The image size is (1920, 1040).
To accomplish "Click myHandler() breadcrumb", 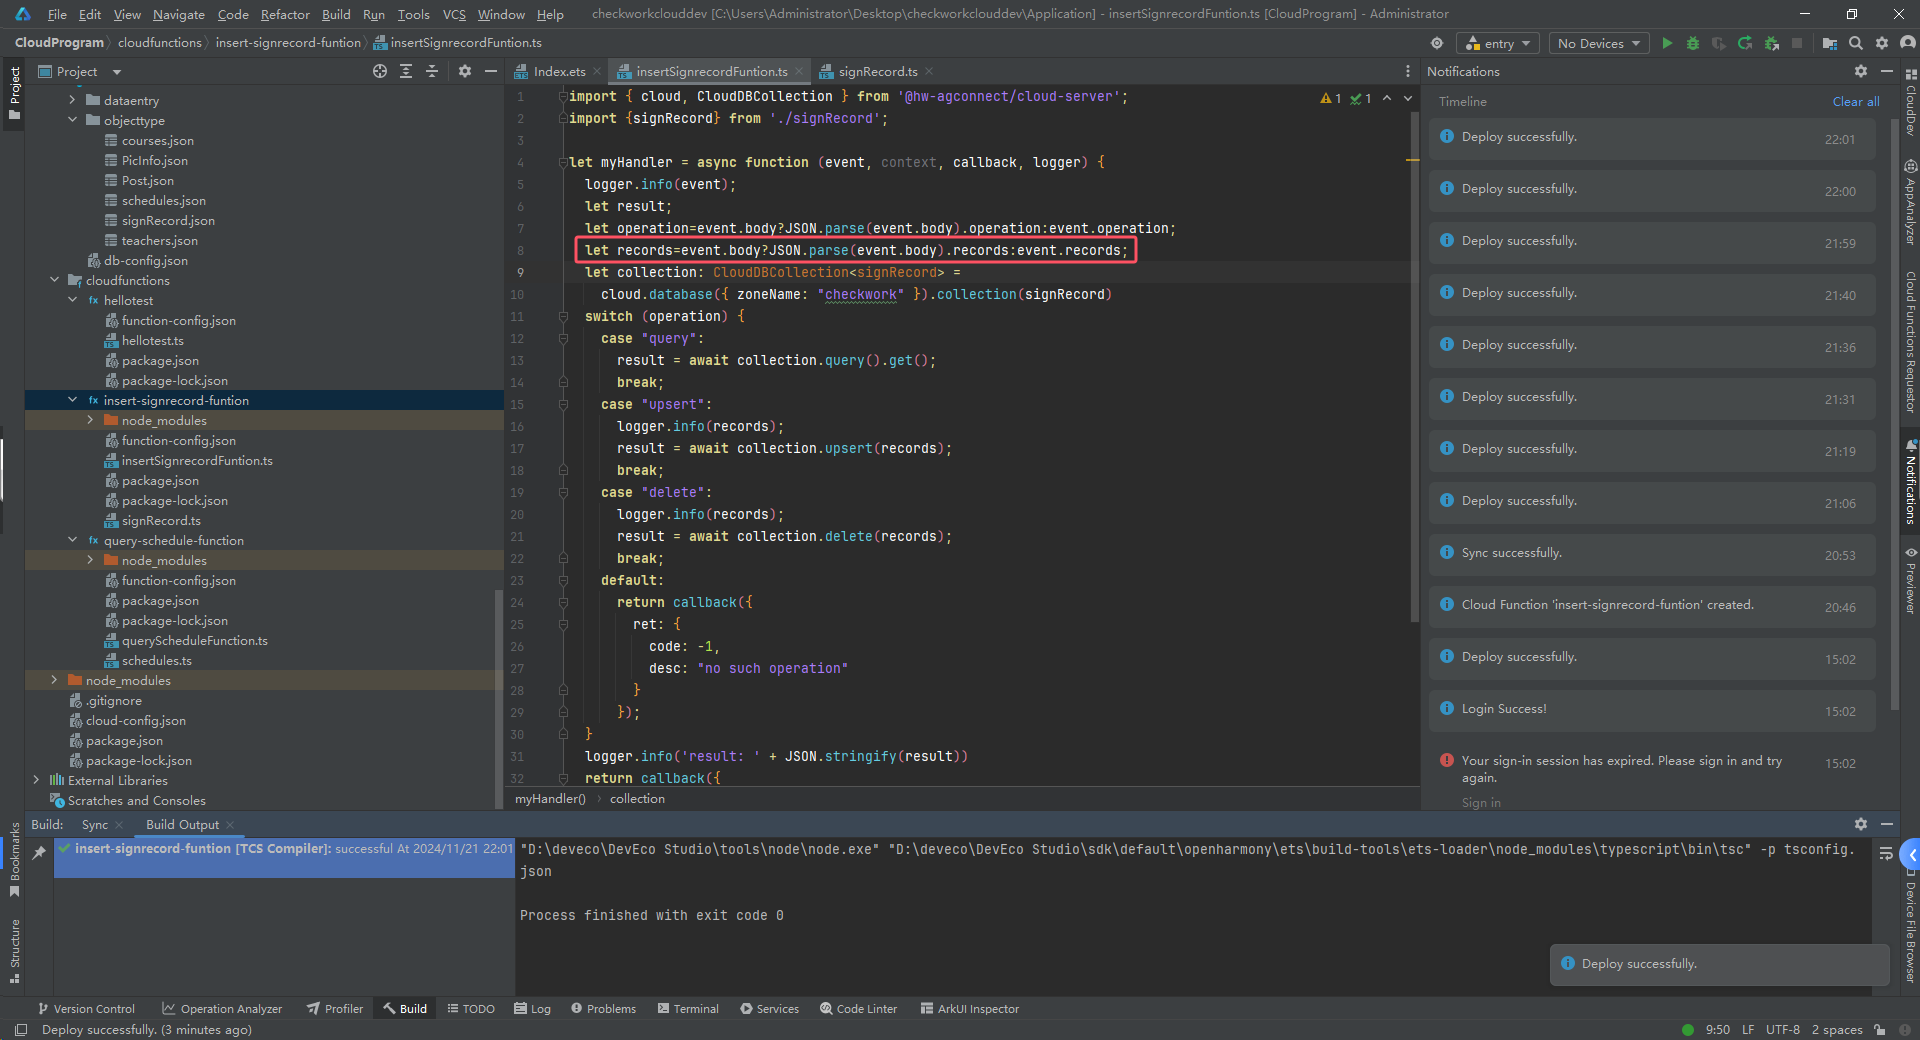I will click(550, 798).
